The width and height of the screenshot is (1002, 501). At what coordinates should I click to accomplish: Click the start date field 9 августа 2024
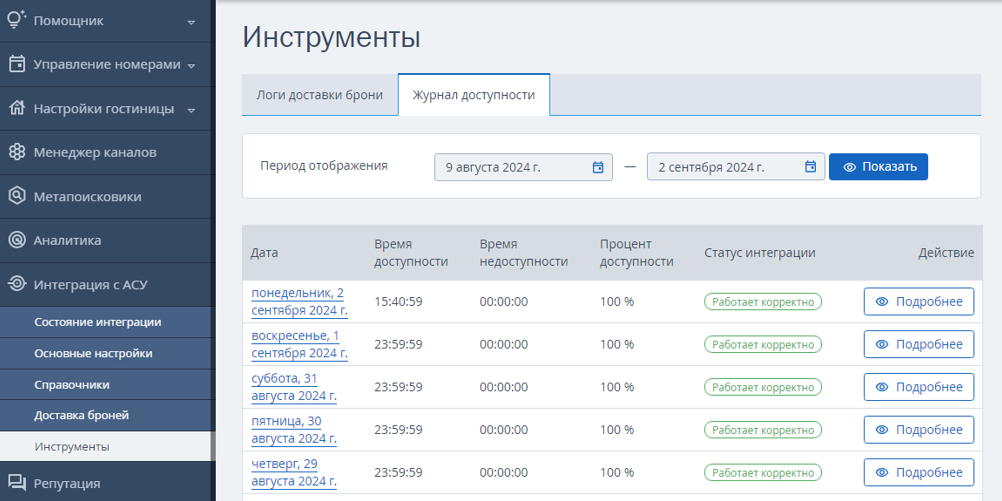[523, 167]
